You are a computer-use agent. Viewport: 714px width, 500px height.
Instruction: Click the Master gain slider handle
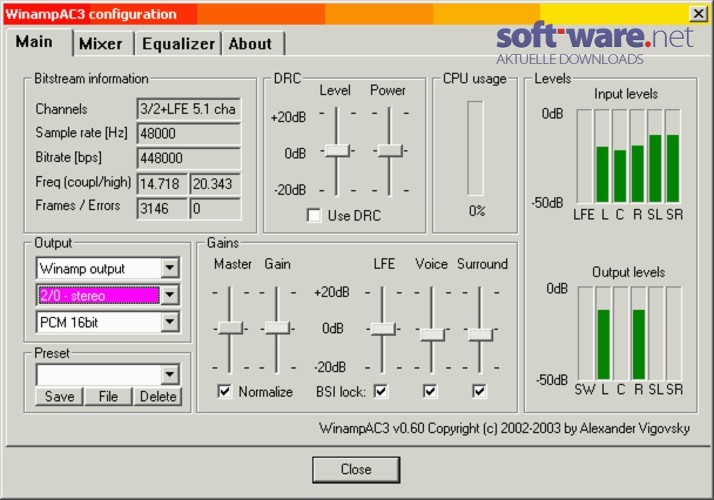pyautogui.click(x=230, y=328)
